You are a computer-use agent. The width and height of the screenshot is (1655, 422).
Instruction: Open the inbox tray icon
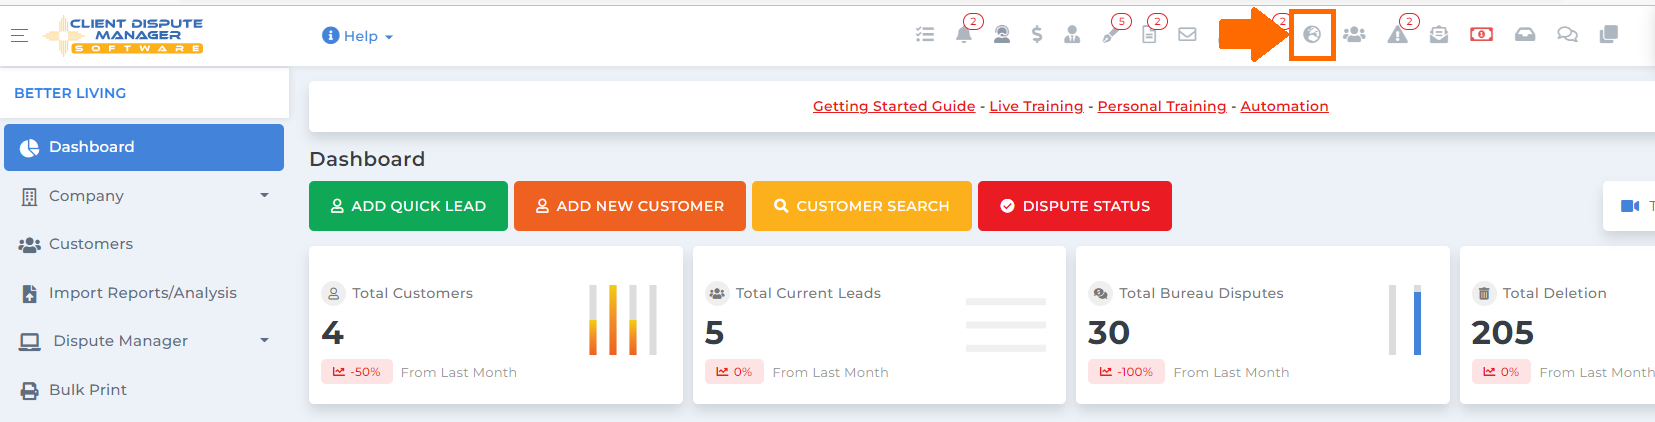pyautogui.click(x=1525, y=35)
